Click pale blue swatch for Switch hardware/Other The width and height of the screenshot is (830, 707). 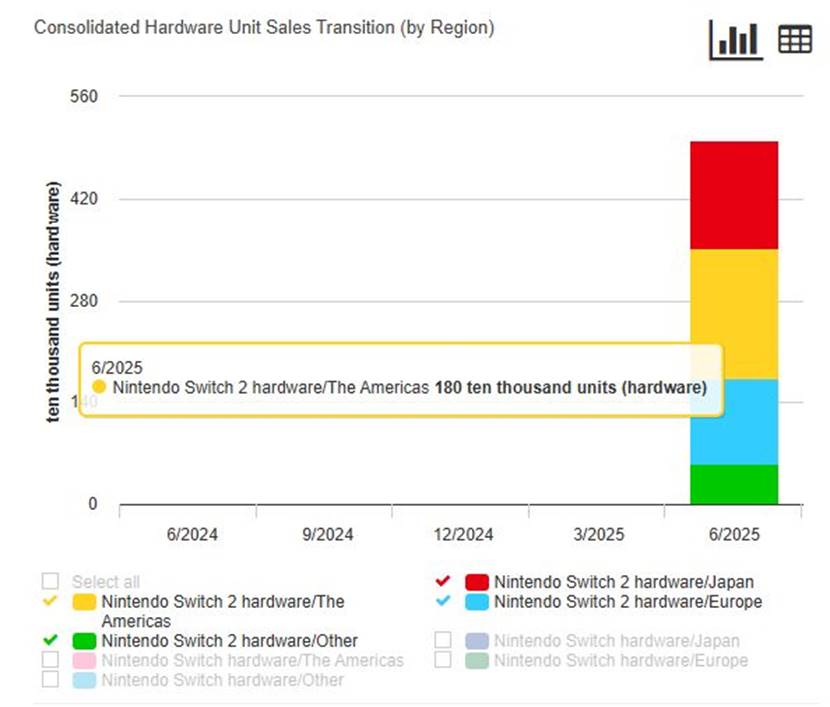click(x=84, y=680)
